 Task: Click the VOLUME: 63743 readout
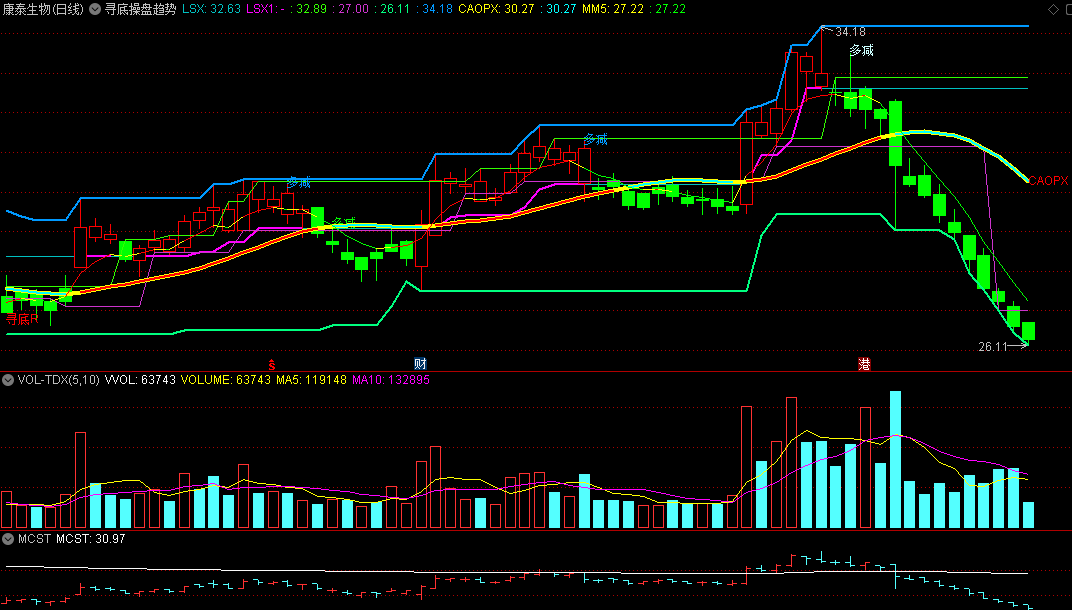[x=226, y=380]
